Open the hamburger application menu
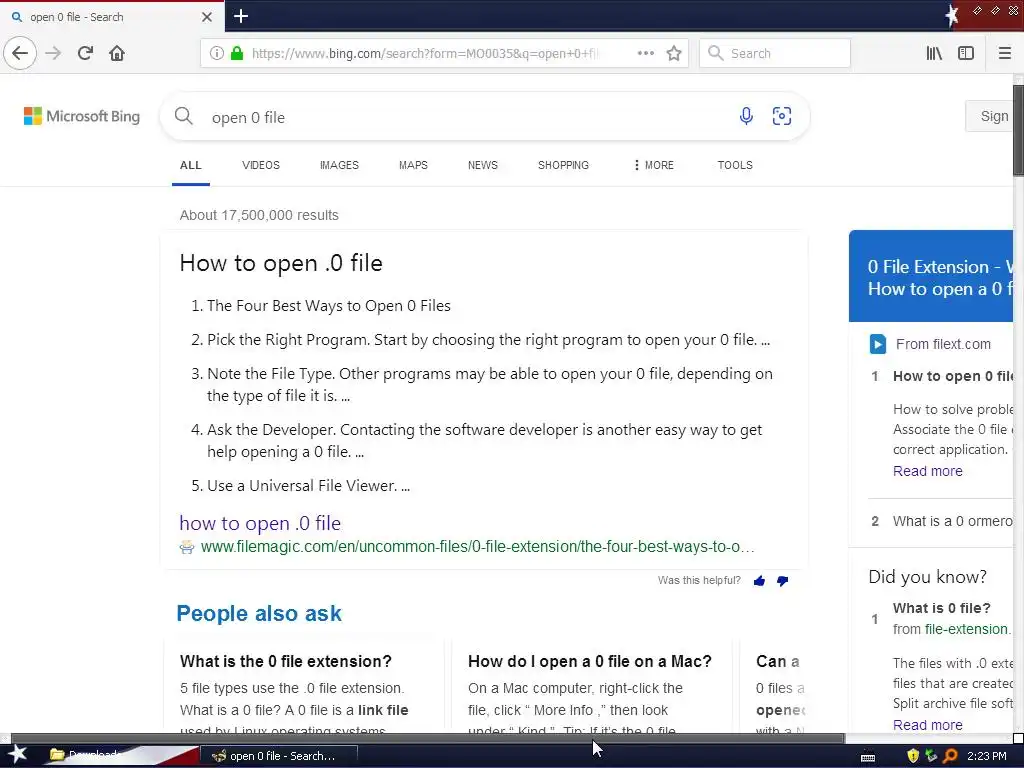The height and width of the screenshot is (768, 1024). click(x=1004, y=54)
